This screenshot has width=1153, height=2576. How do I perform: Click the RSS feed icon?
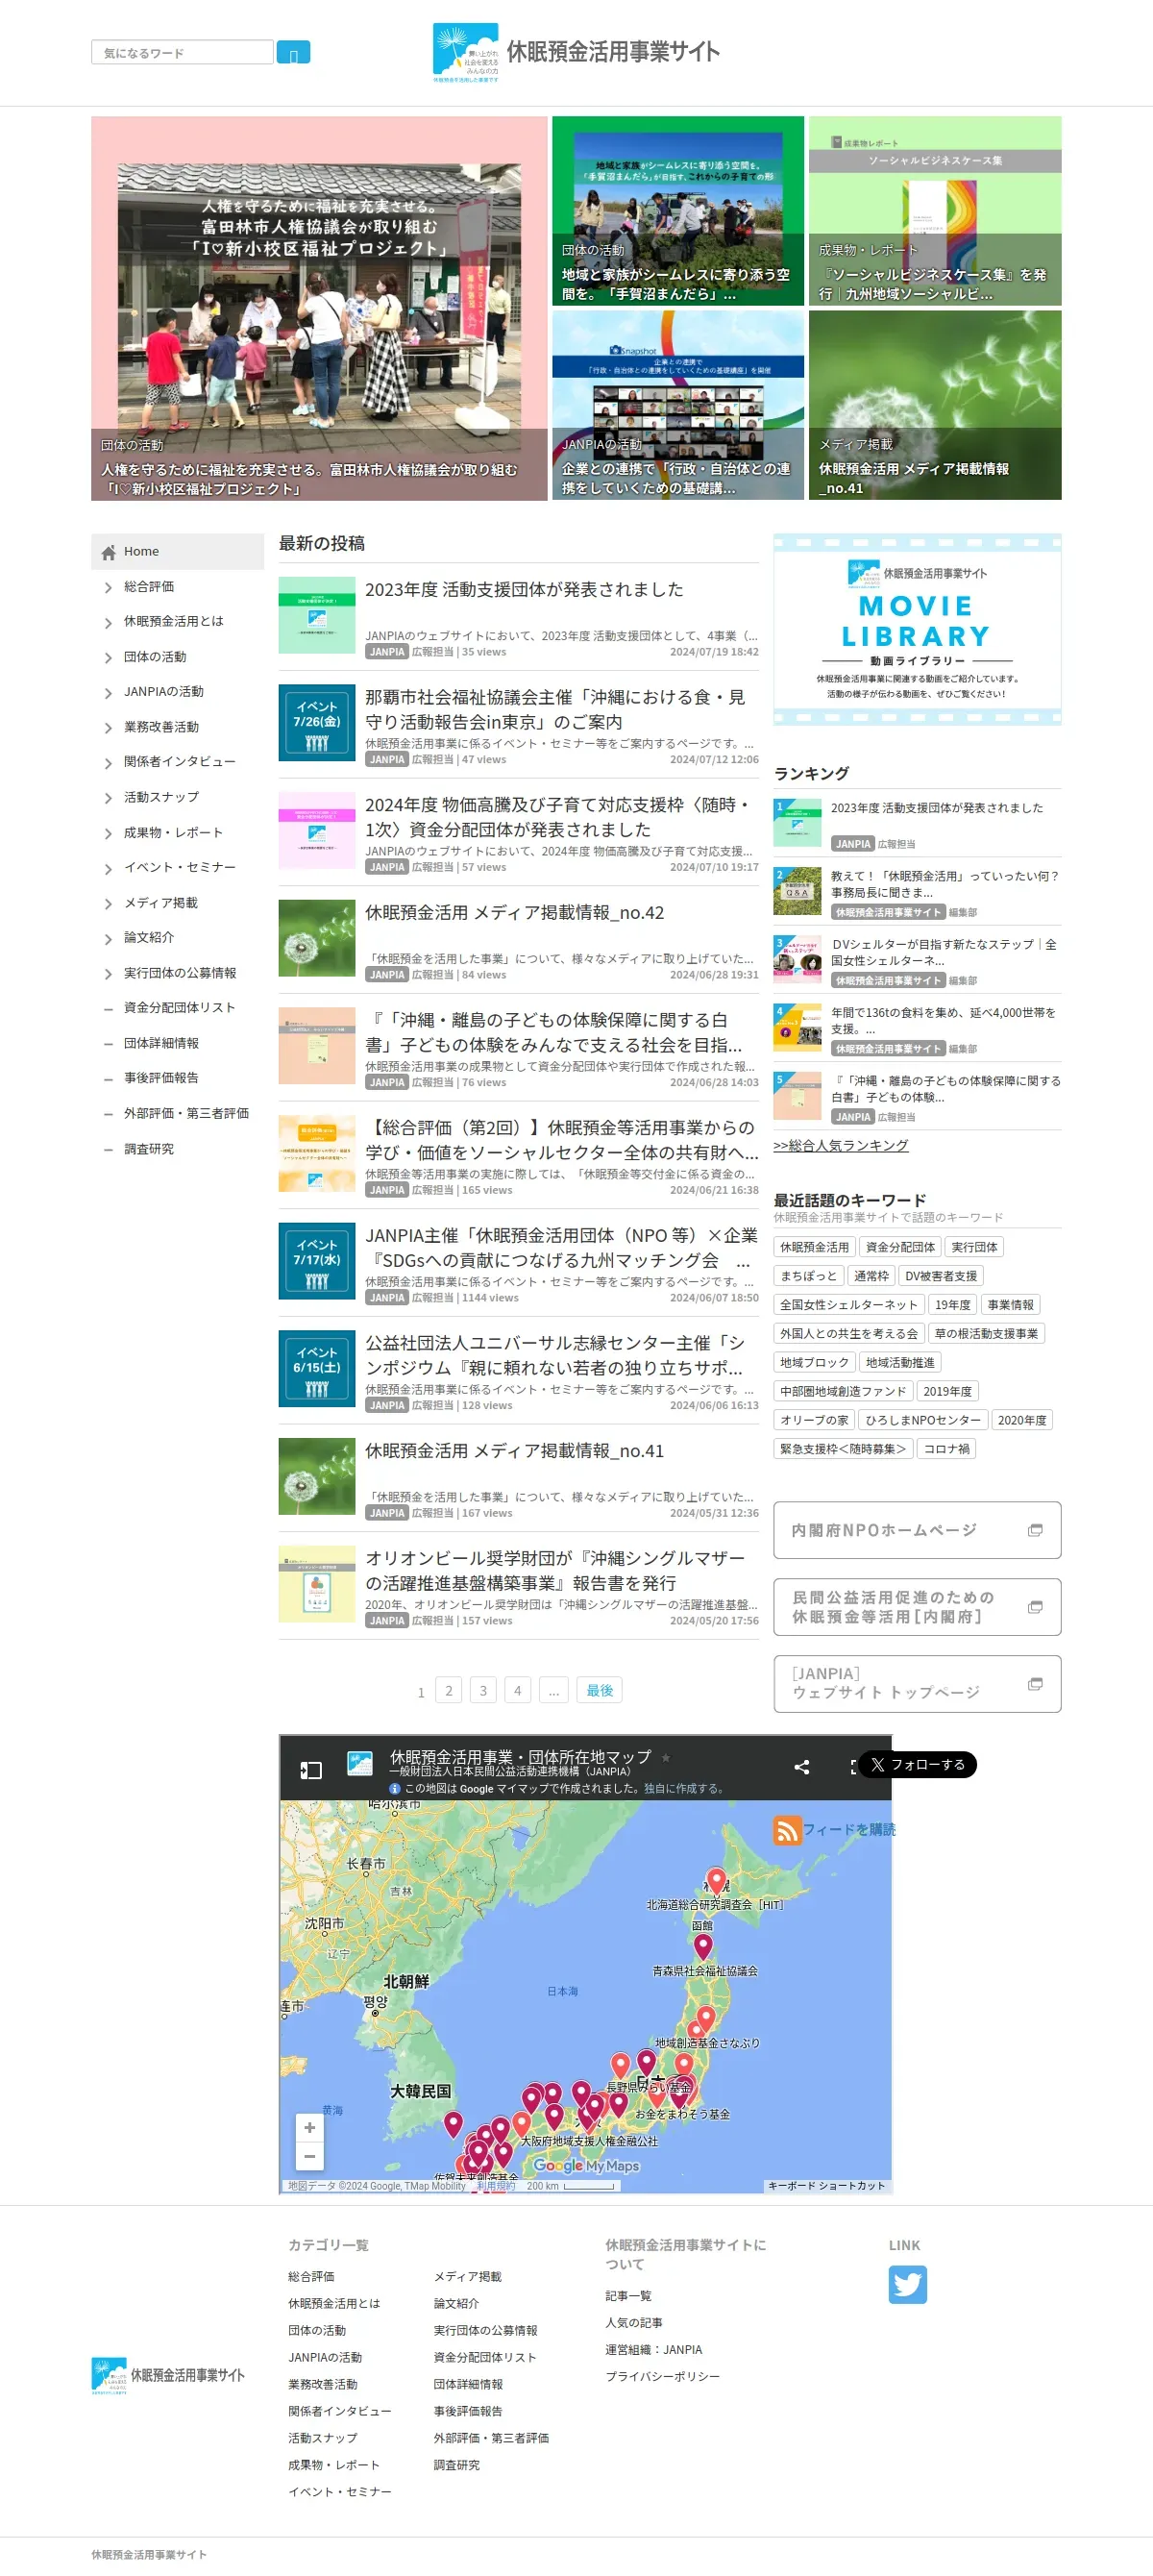(786, 1830)
